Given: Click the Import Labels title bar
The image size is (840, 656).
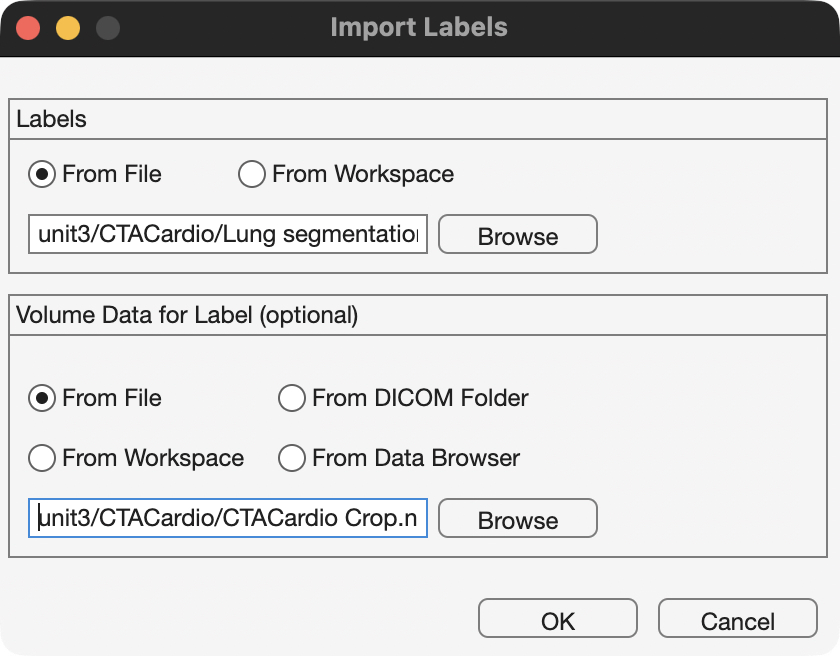Looking at the screenshot, I should (x=420, y=28).
